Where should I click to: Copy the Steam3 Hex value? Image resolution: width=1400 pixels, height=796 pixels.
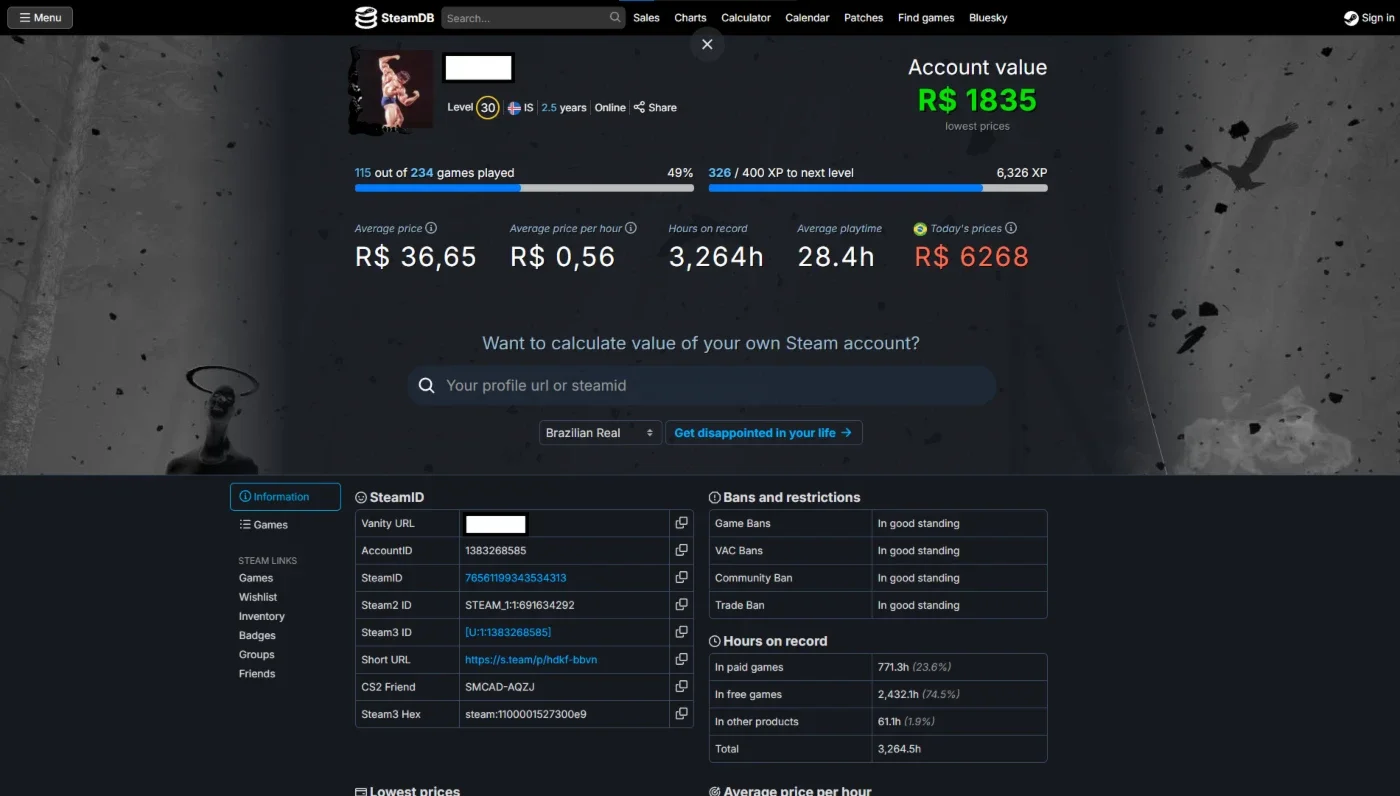click(x=681, y=713)
